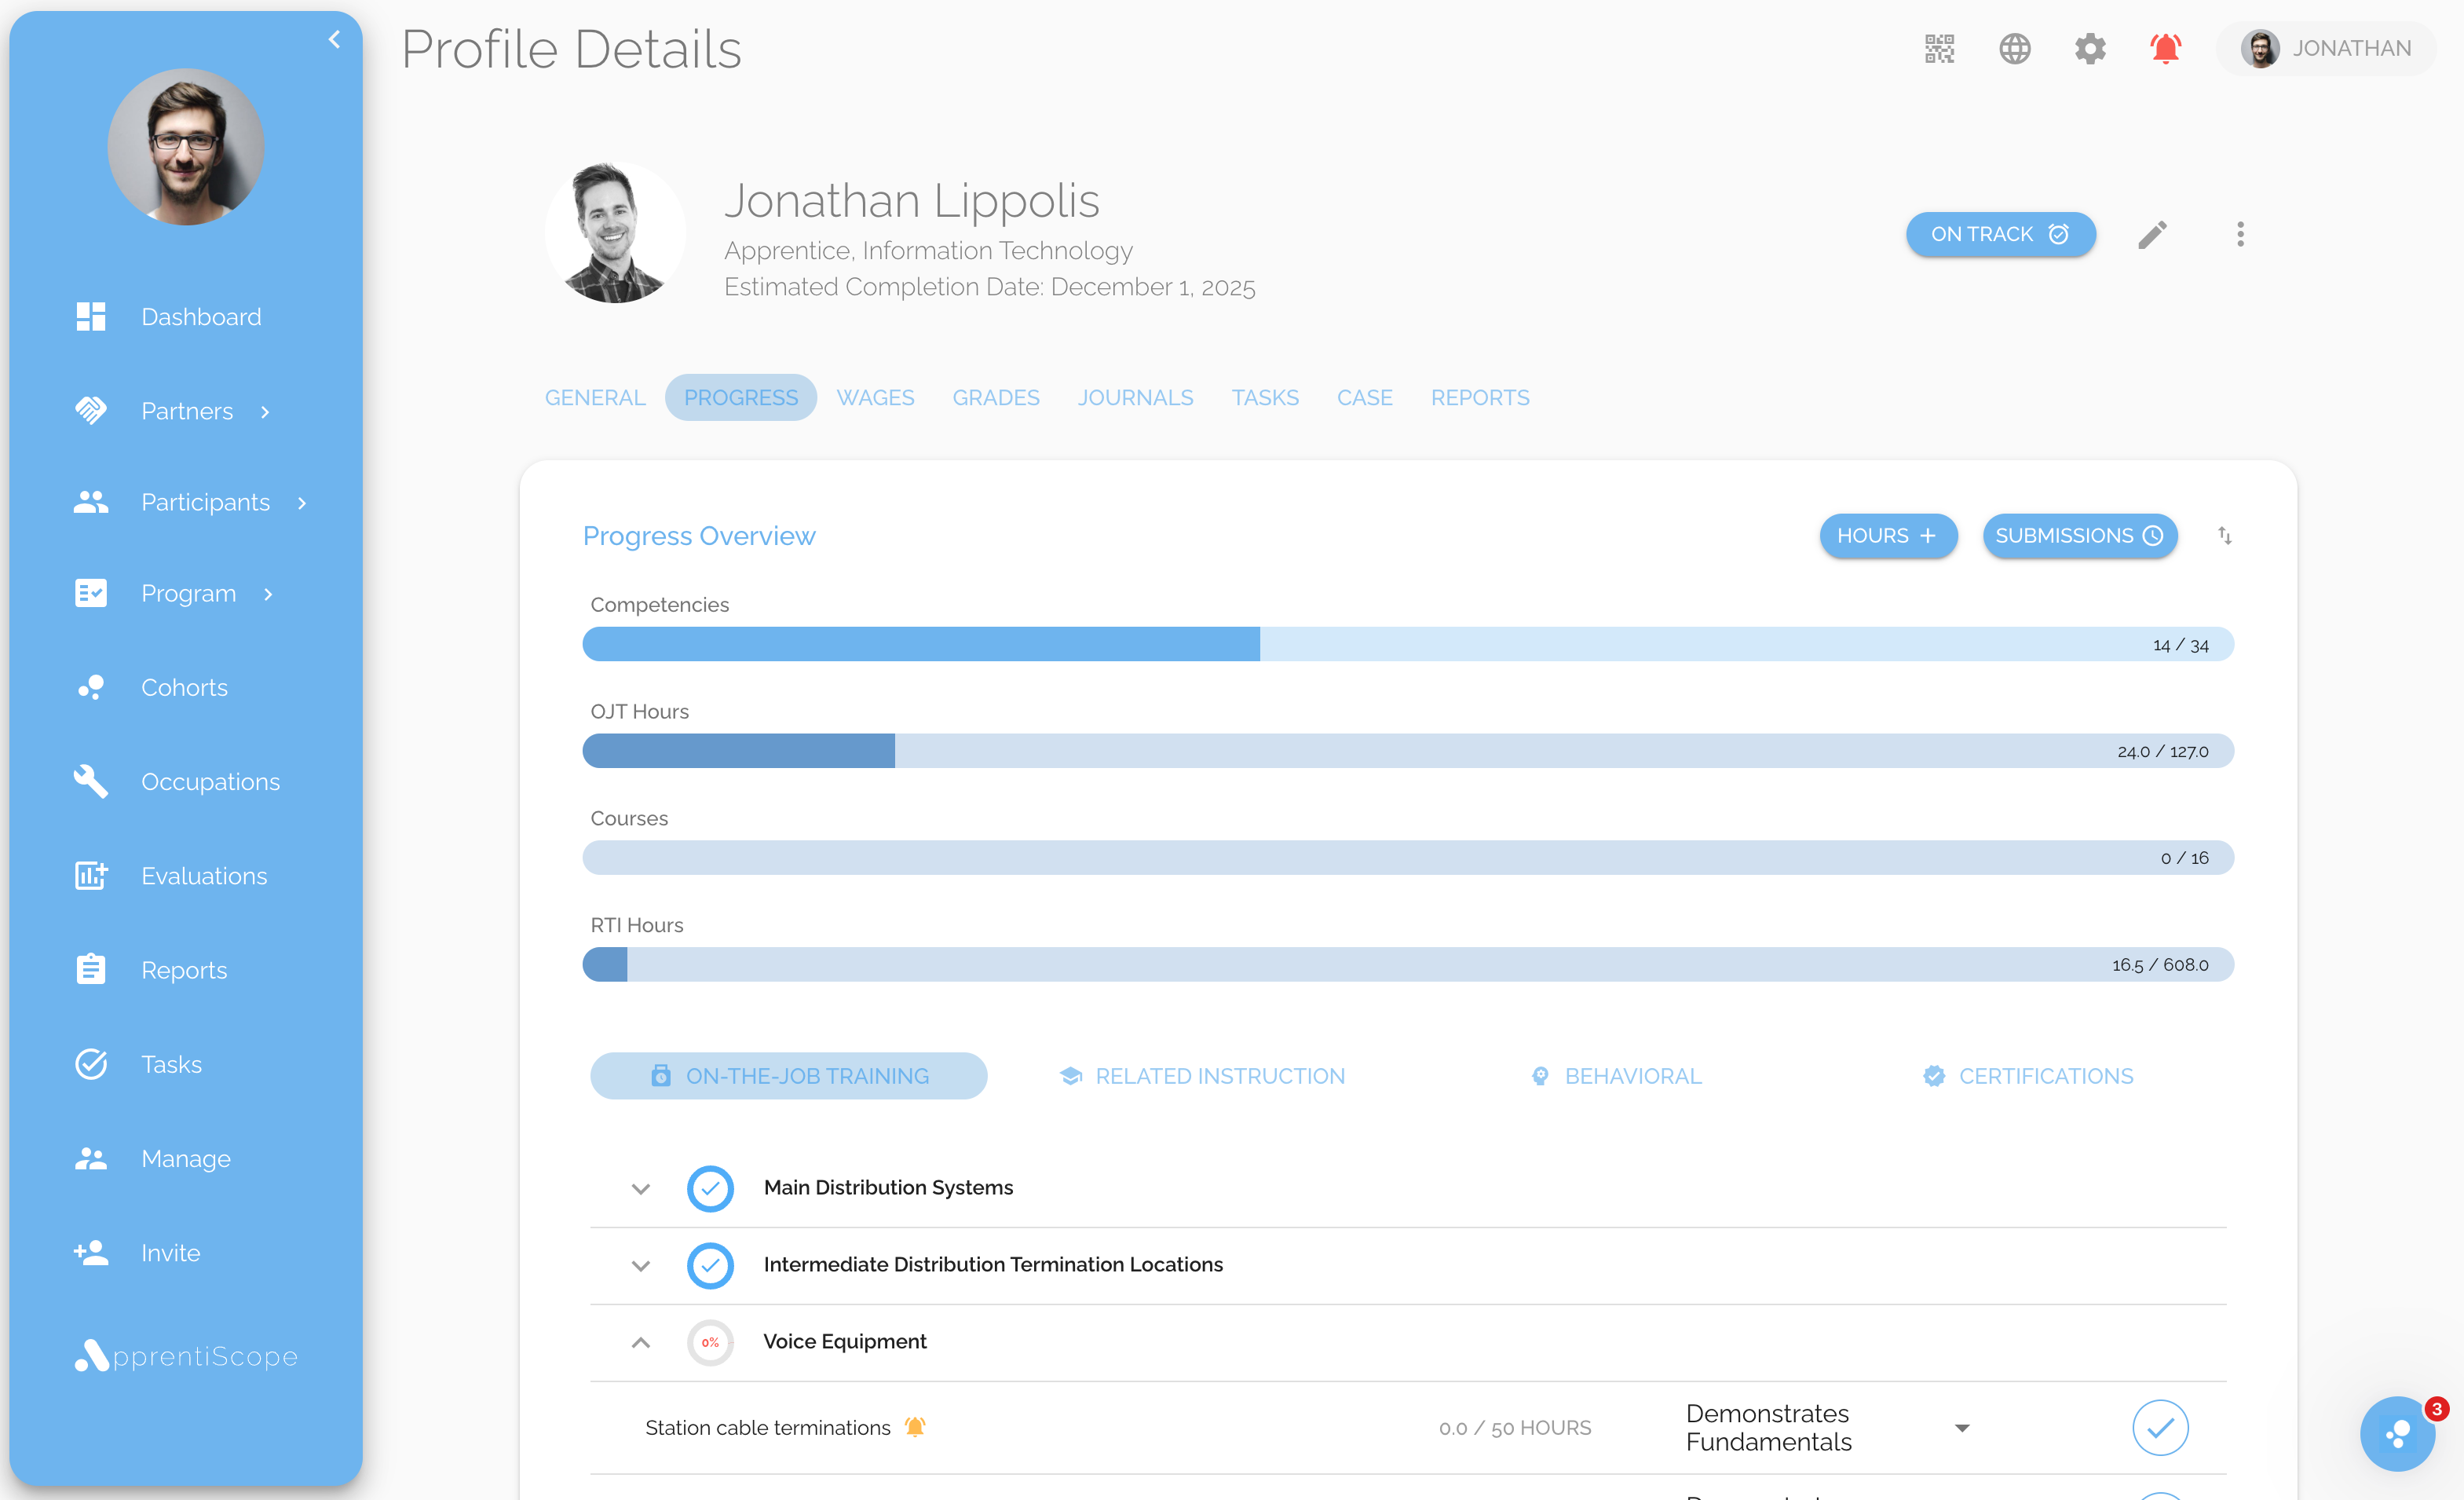This screenshot has width=2464, height=1500.
Task: Expand the Main Distribution Systems row
Action: tap(641, 1188)
